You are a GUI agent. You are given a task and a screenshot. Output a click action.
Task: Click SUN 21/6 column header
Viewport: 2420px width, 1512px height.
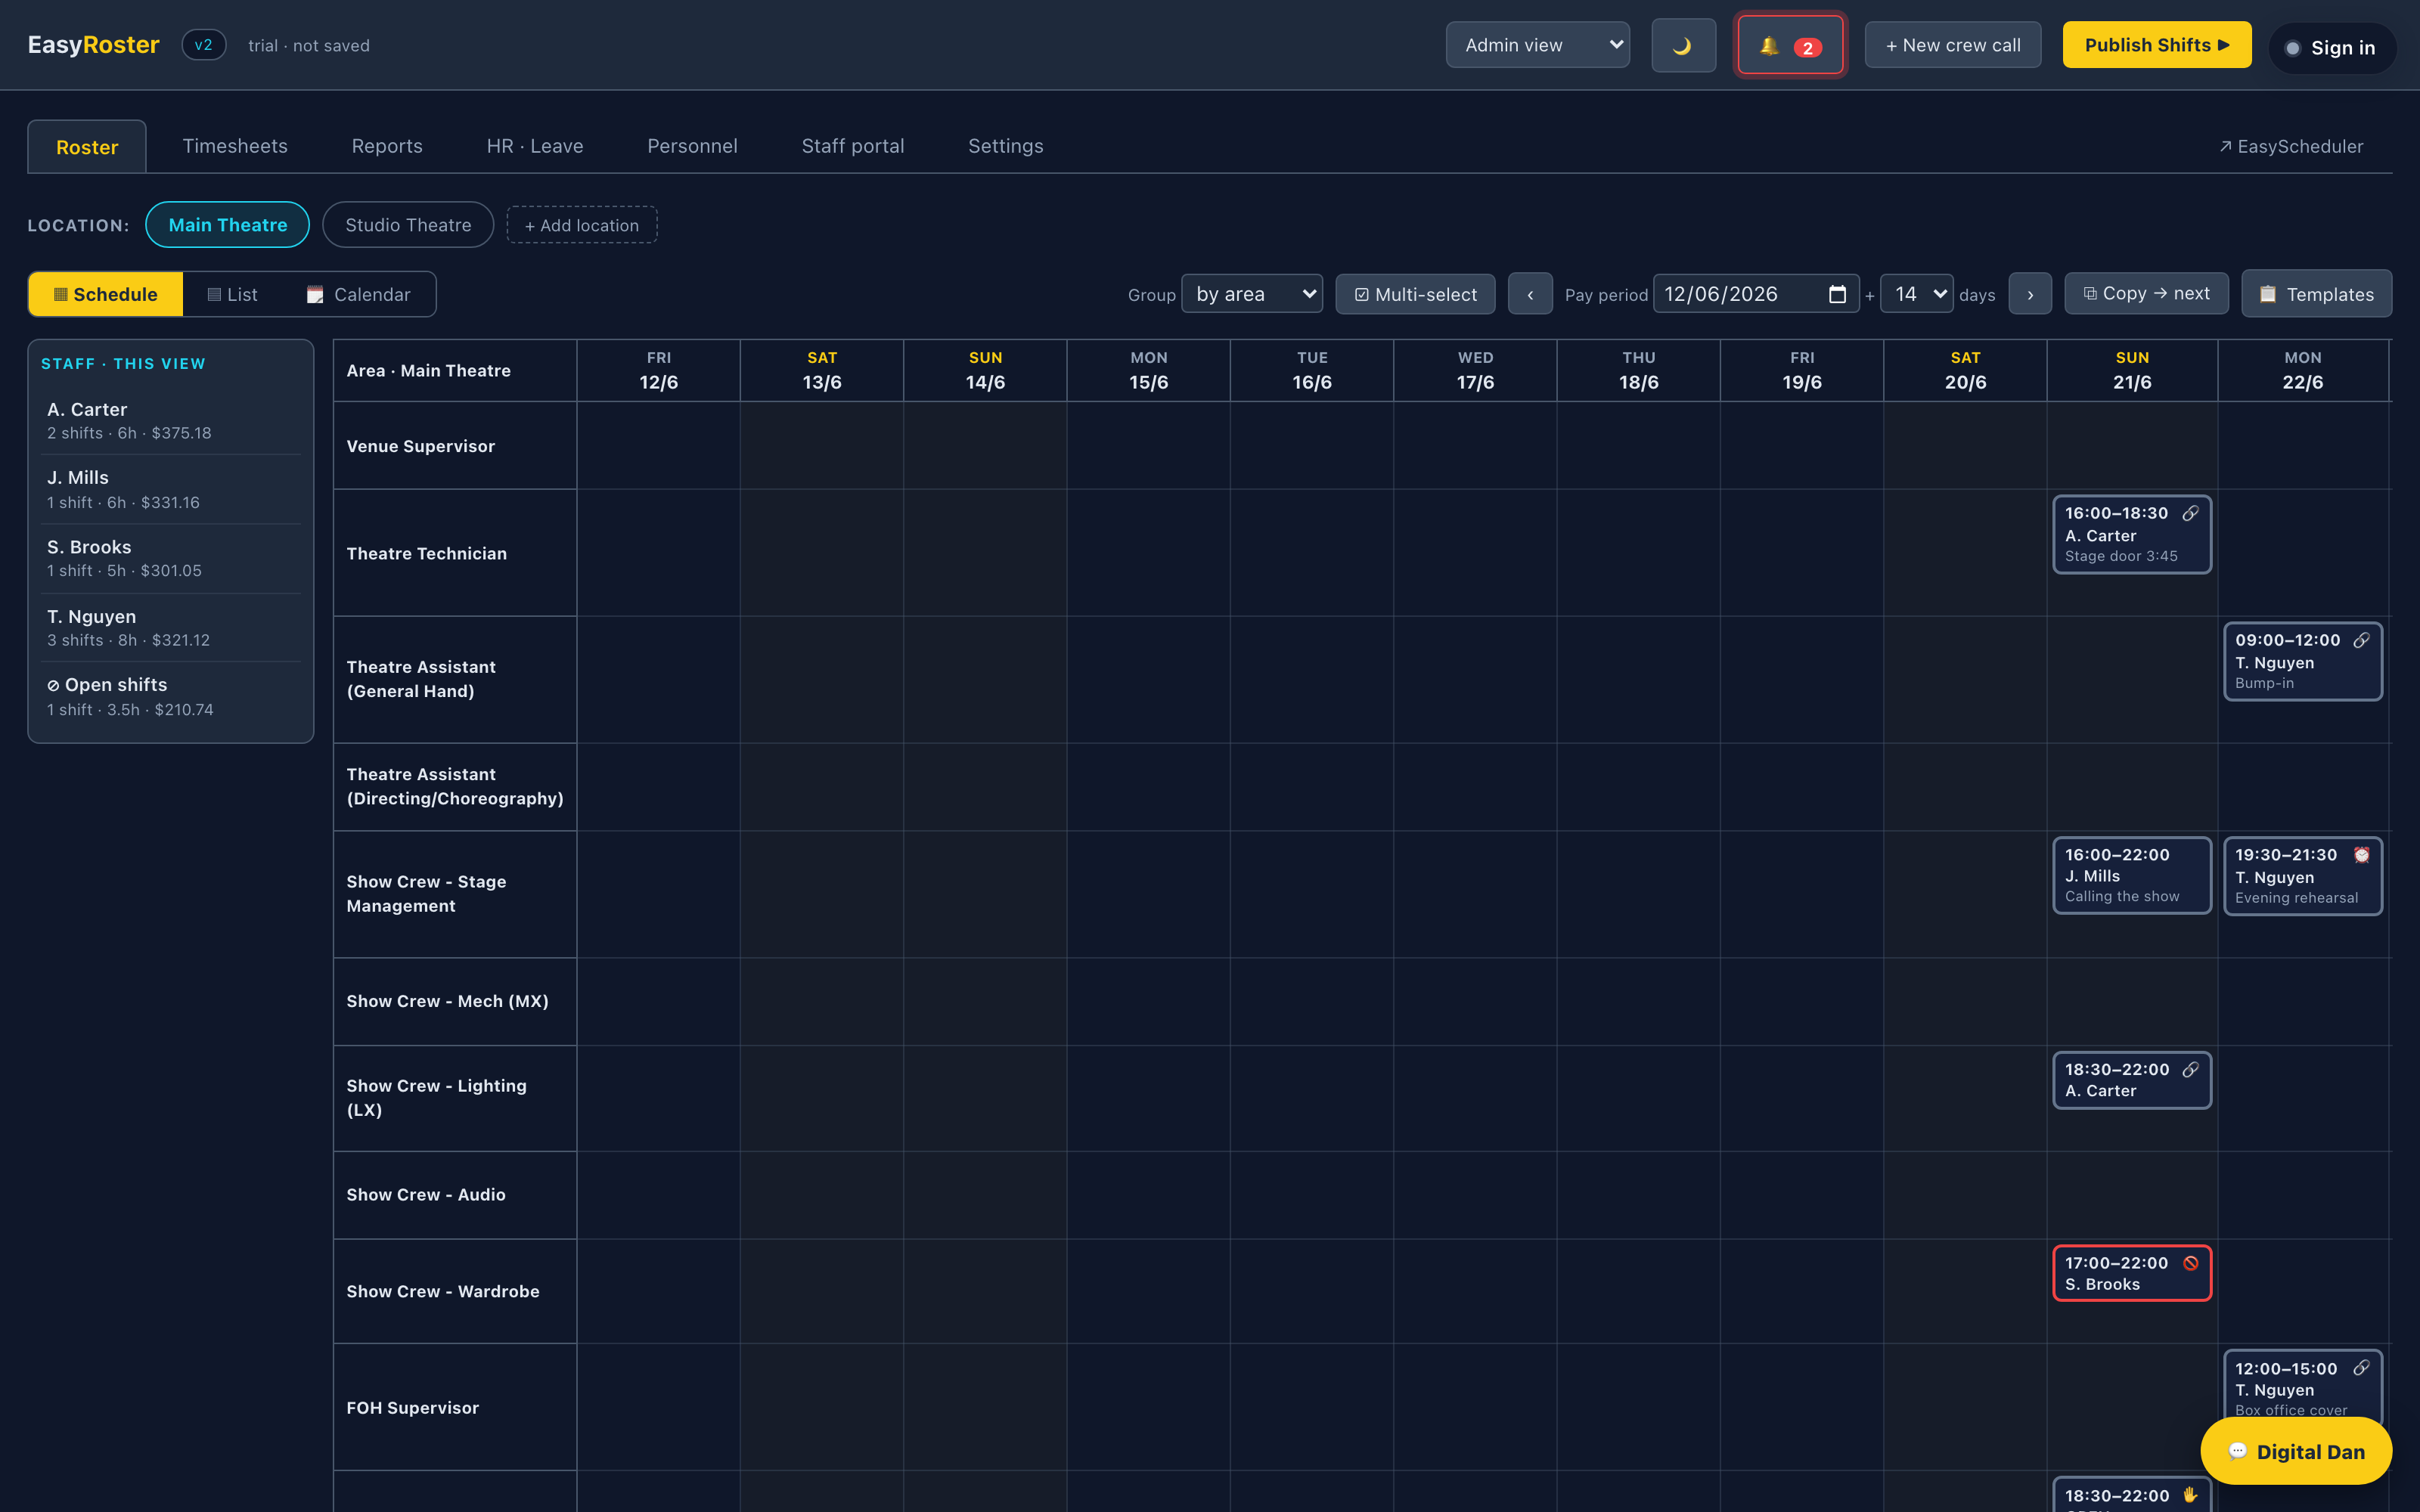[x=2132, y=370]
